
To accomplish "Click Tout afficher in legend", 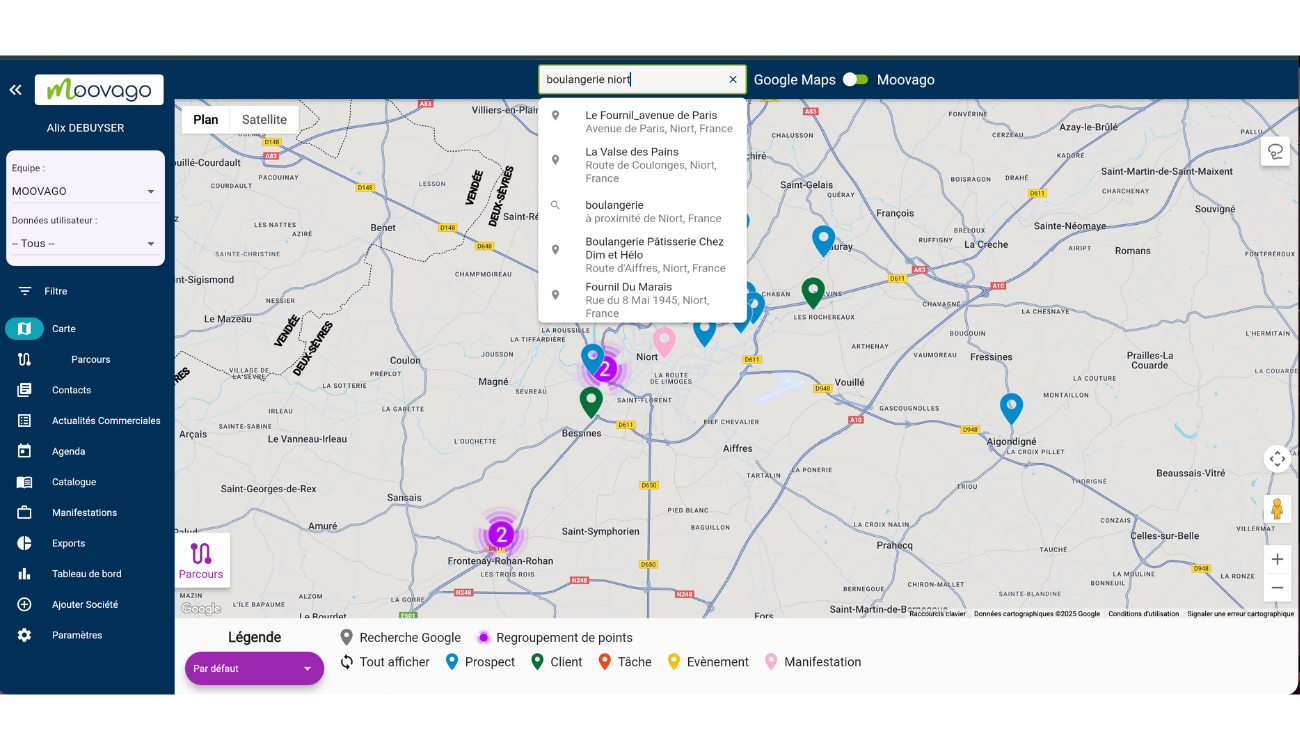I will point(385,662).
